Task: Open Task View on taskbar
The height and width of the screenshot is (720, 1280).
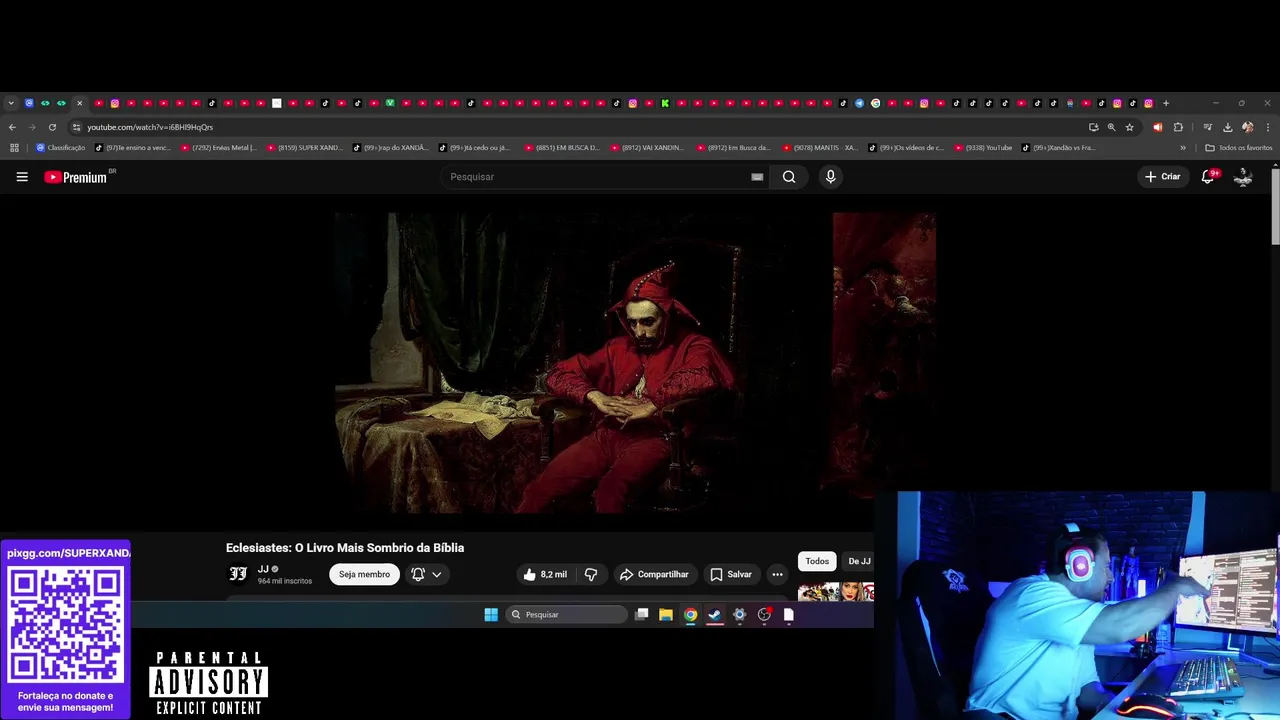Action: tap(642, 615)
